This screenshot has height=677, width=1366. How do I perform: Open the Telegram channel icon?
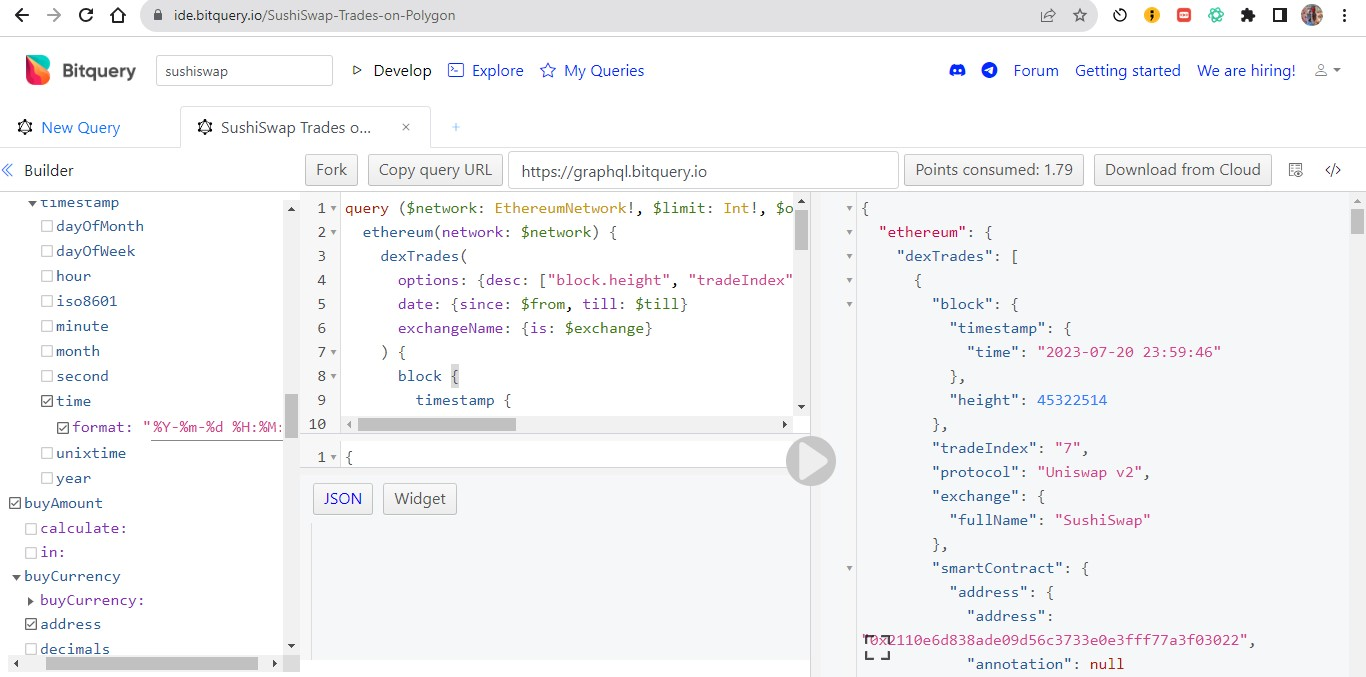989,70
